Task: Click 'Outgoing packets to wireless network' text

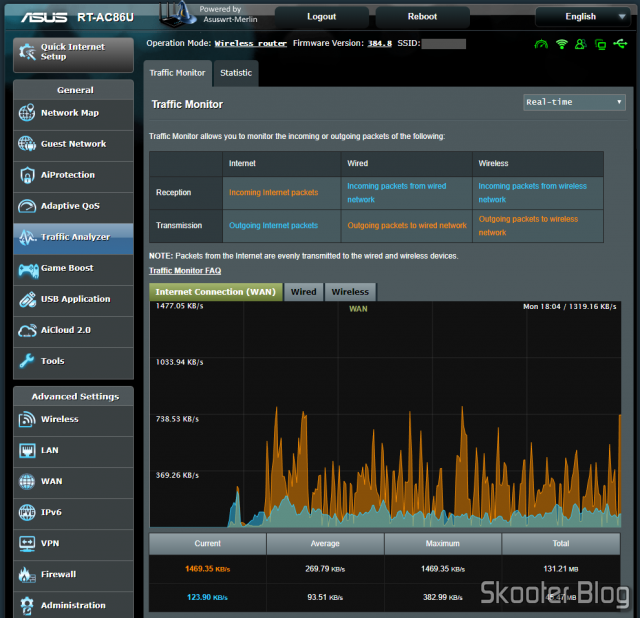Action: pyautogui.click(x=528, y=226)
